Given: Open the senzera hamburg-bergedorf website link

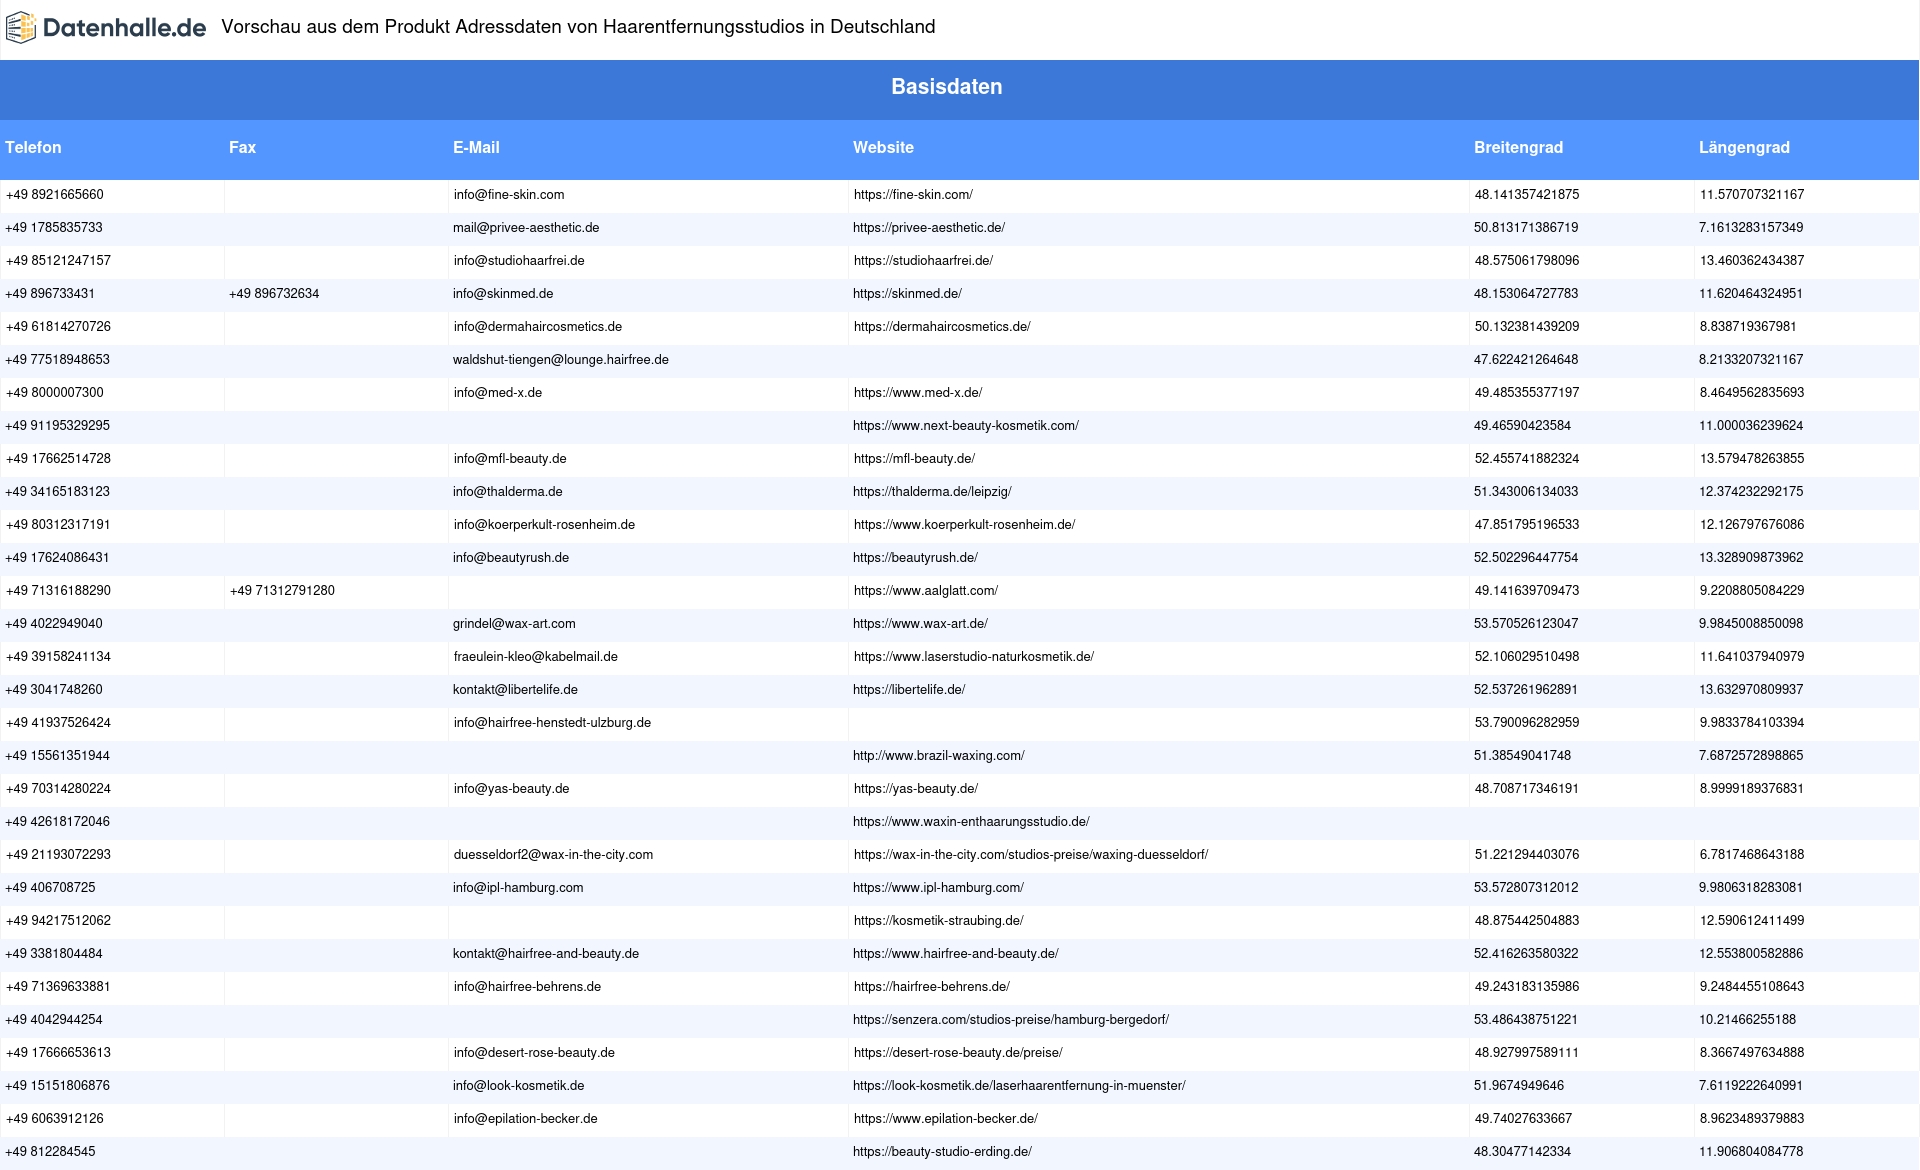Looking at the screenshot, I should click(x=1011, y=1020).
